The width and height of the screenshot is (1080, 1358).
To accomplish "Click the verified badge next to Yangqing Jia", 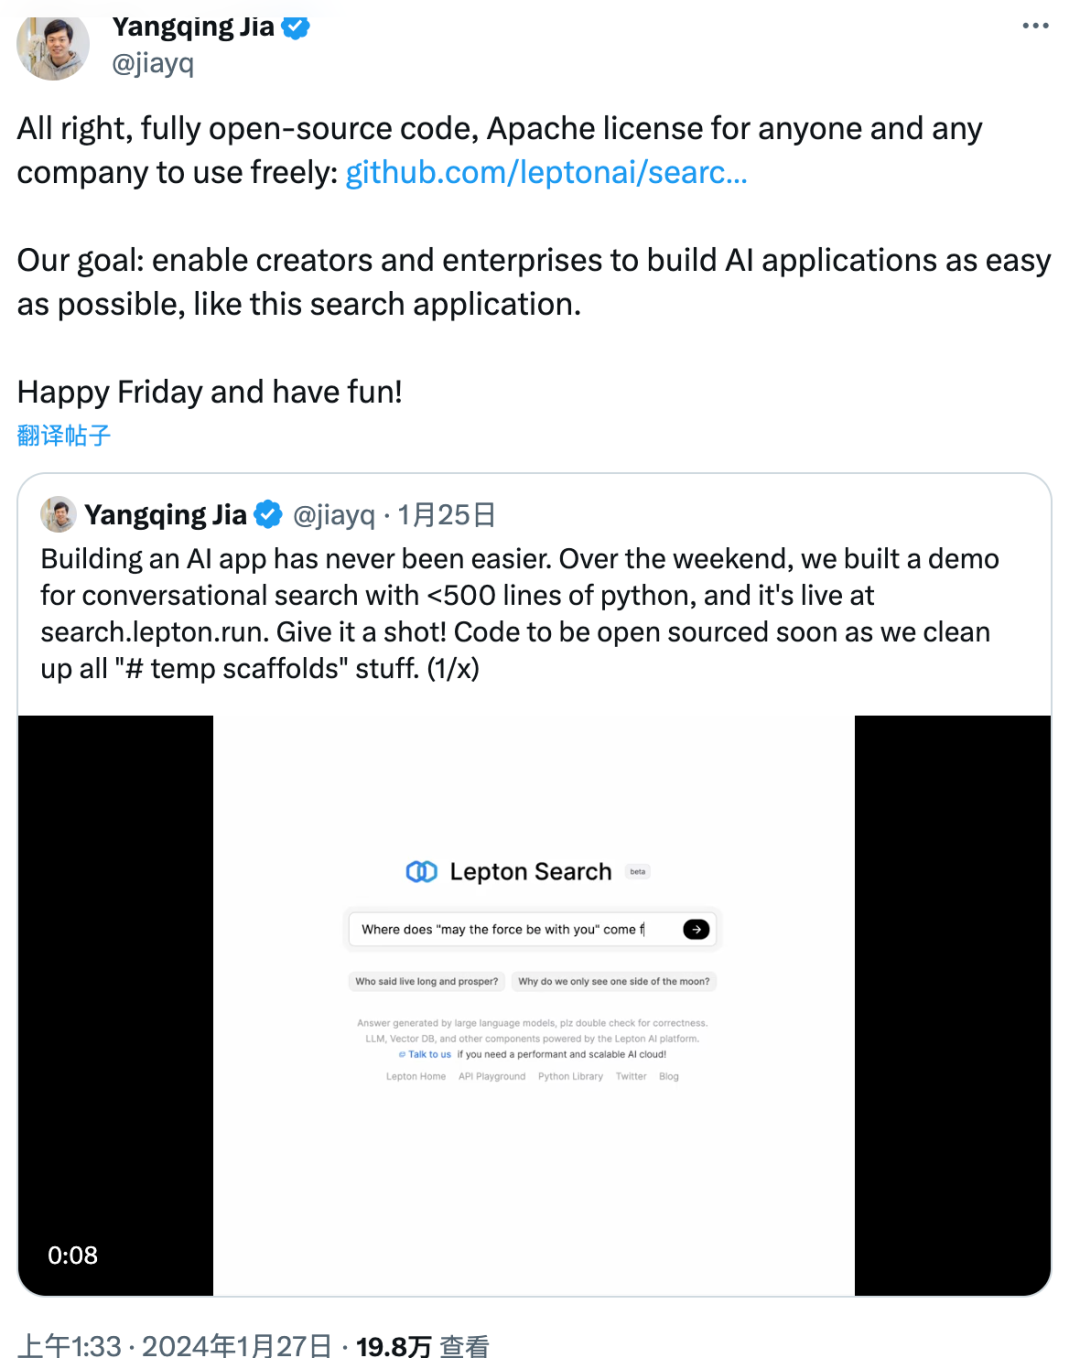I will (293, 28).
